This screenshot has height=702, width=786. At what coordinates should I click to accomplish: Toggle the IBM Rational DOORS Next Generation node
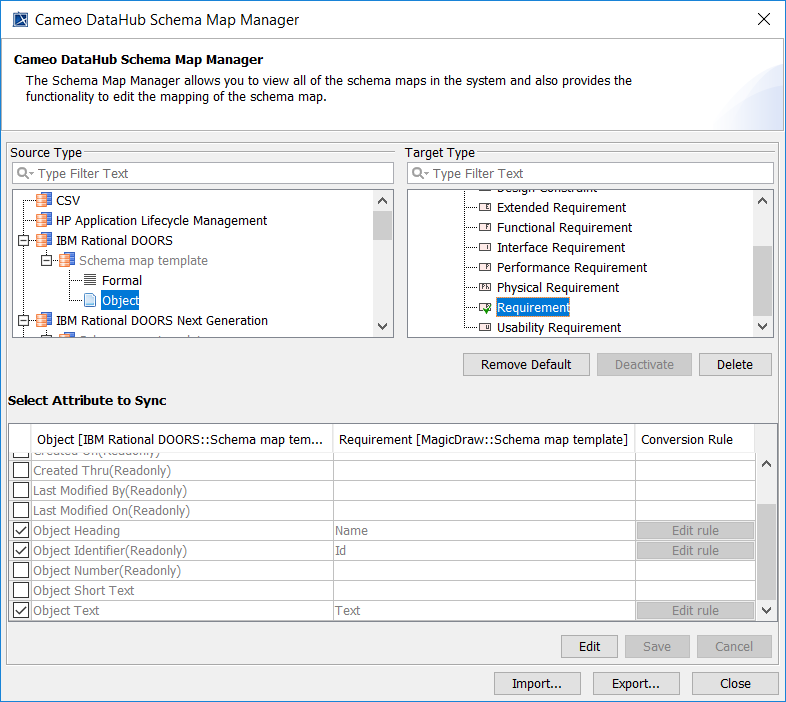(x=23, y=320)
